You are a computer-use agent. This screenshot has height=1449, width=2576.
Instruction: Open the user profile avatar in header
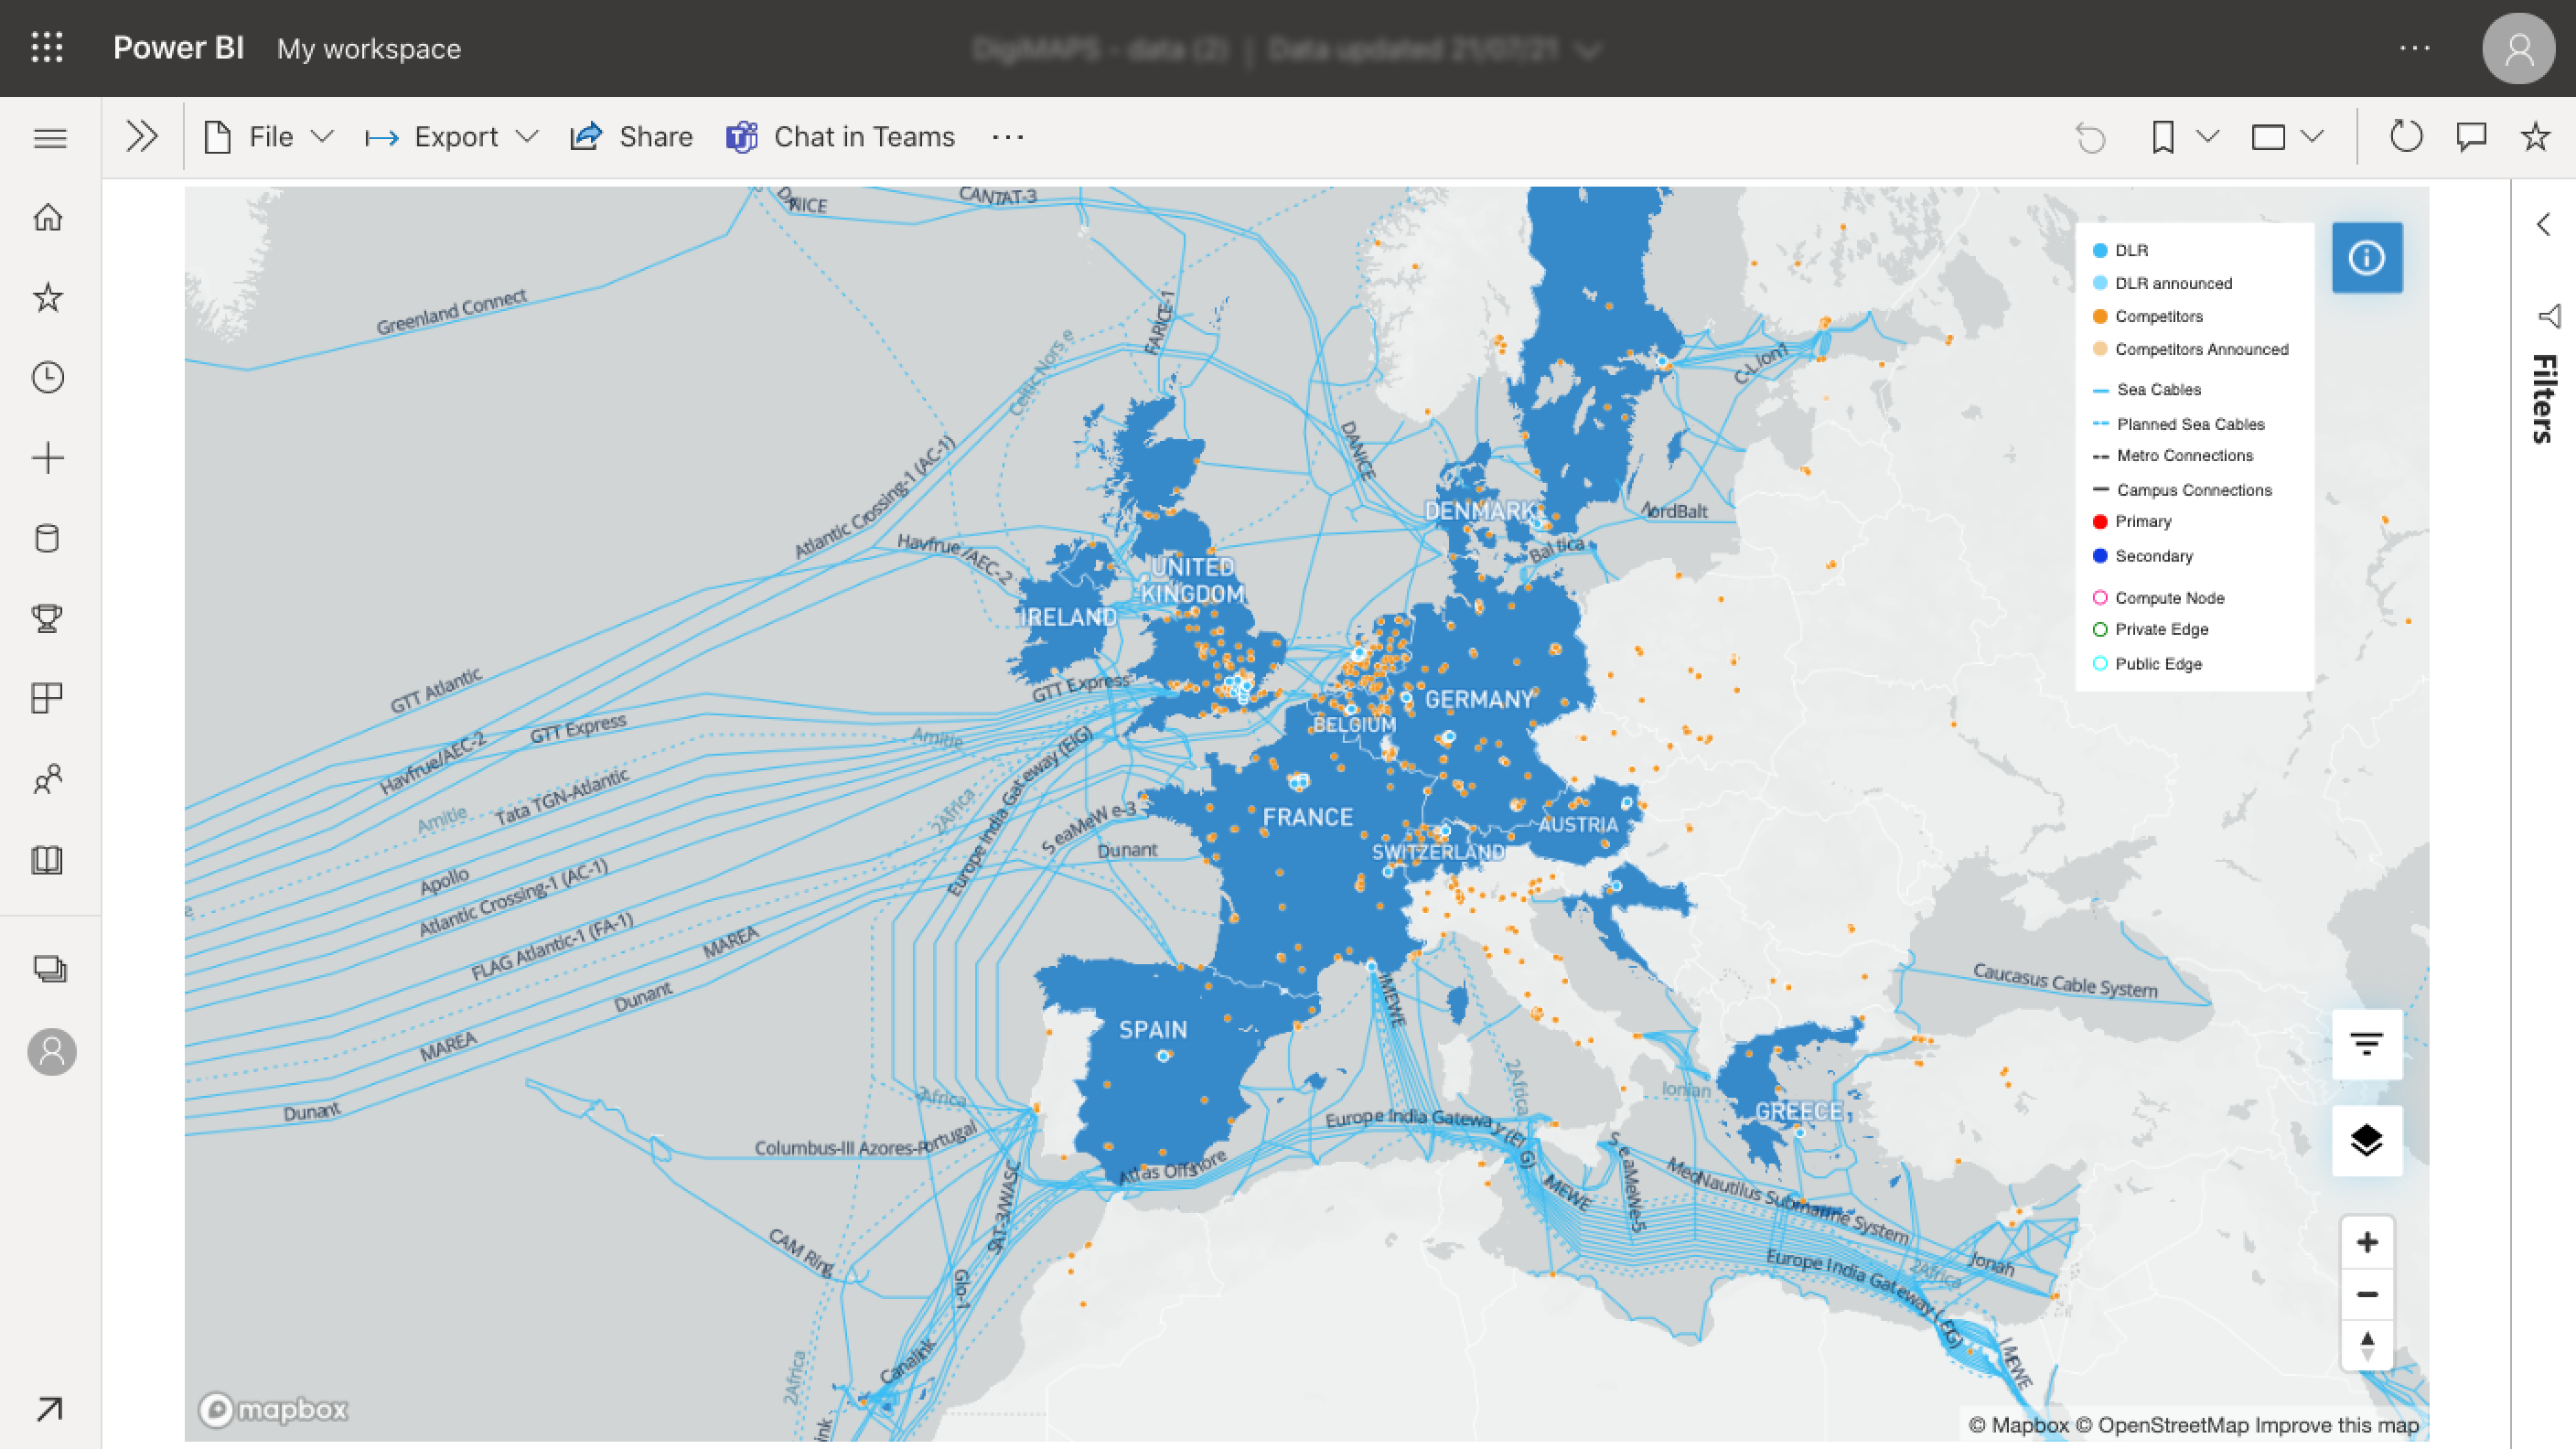tap(2519, 48)
